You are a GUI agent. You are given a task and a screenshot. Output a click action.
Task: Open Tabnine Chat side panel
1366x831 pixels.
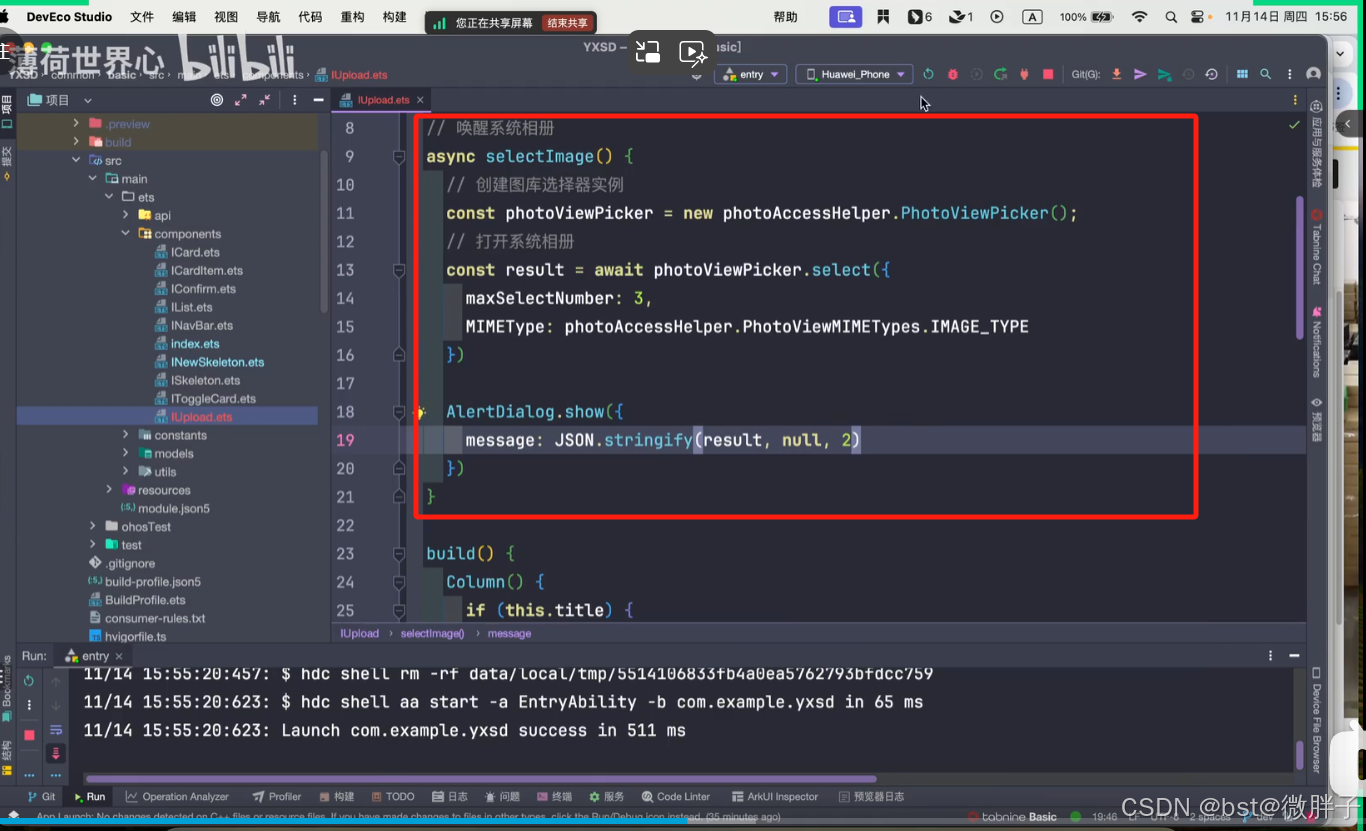point(1316,247)
